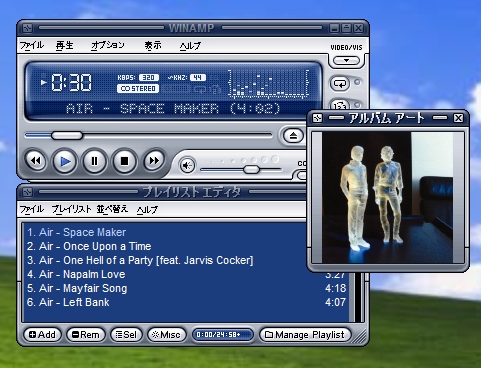481x368 pixels.
Task: Open the ファイル menu in the Playlist Editor
Action: coord(32,209)
